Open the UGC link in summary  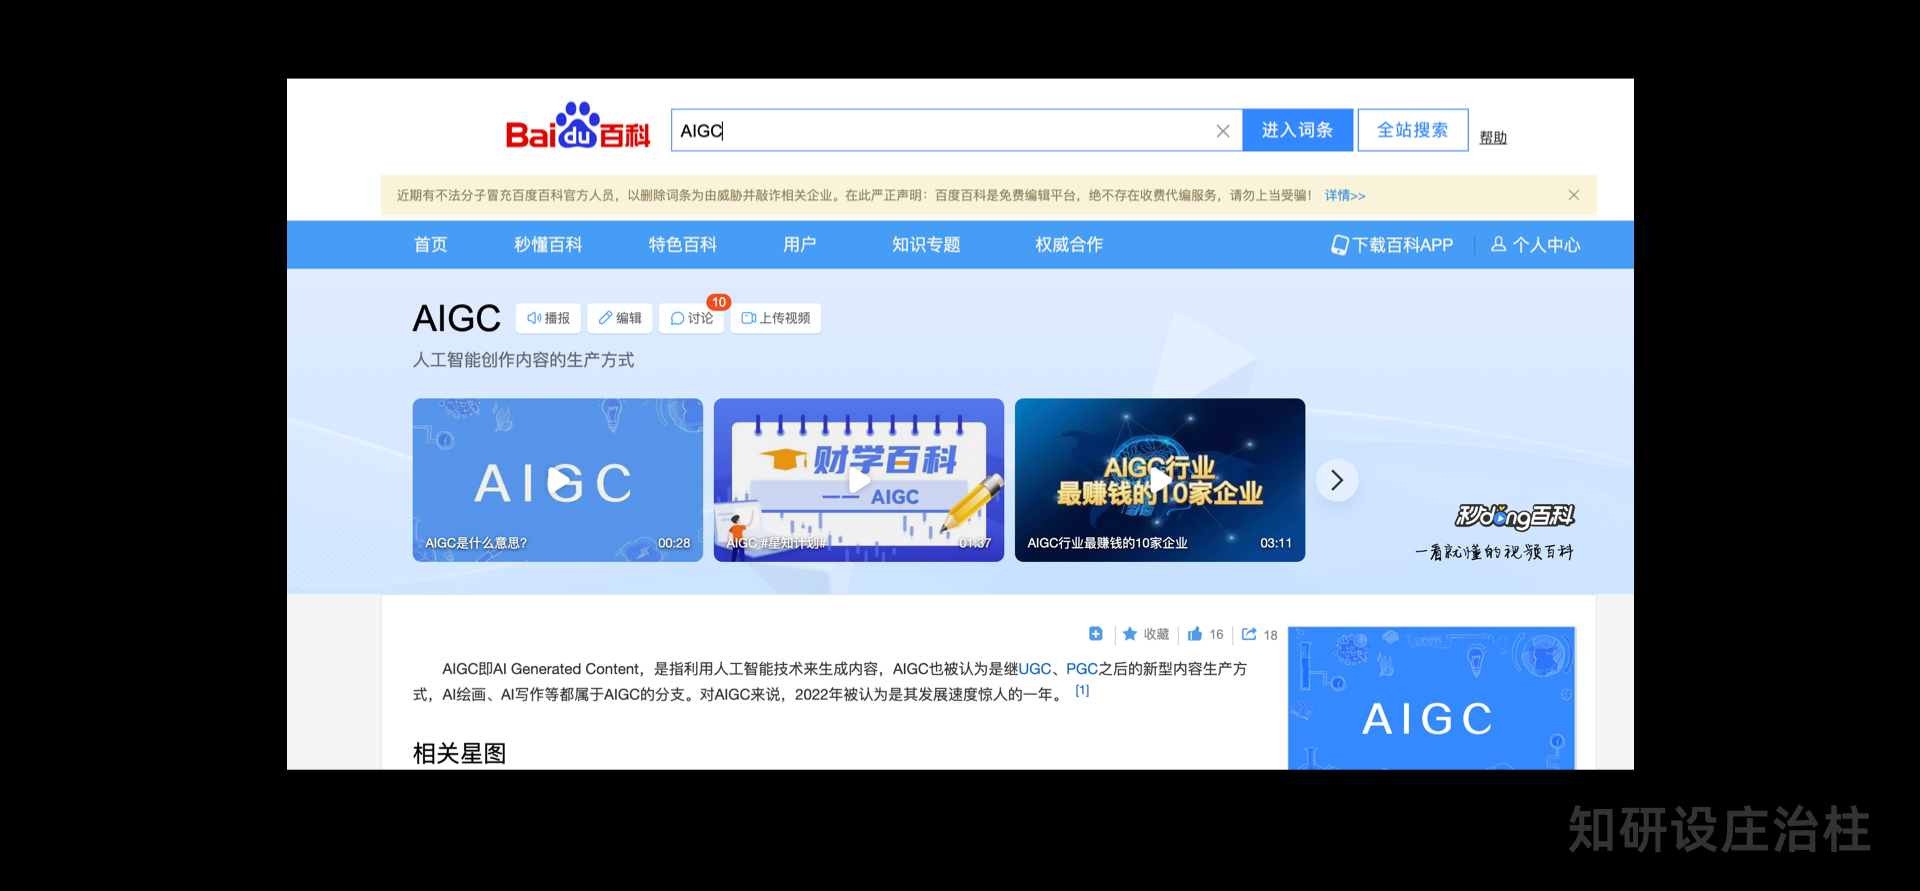(1035, 669)
